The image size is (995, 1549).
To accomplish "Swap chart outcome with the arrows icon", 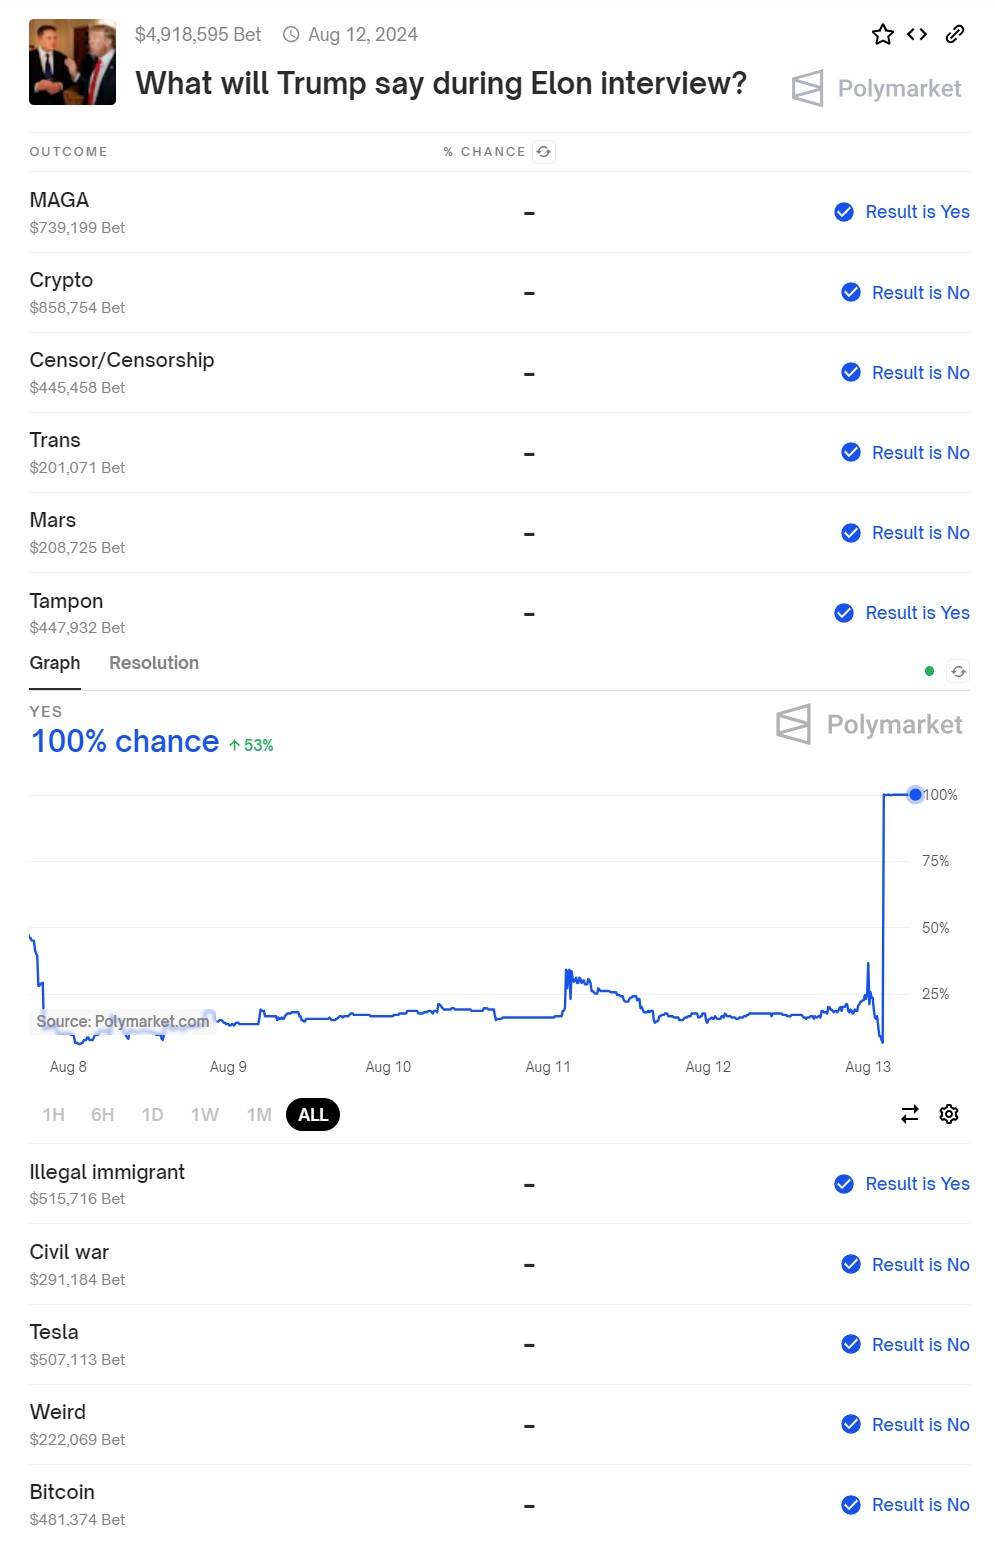I will [910, 1114].
